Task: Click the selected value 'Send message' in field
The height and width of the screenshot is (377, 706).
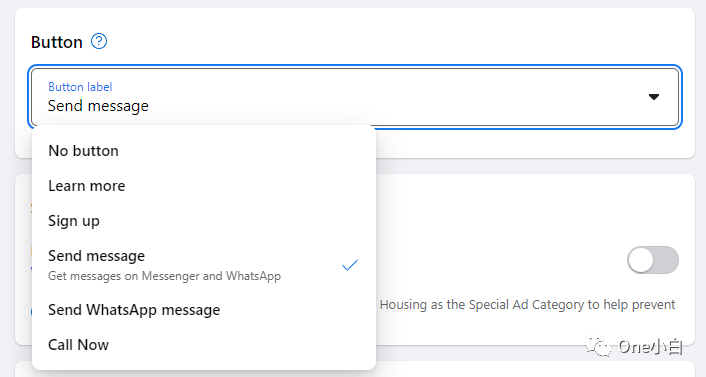Action: click(98, 106)
